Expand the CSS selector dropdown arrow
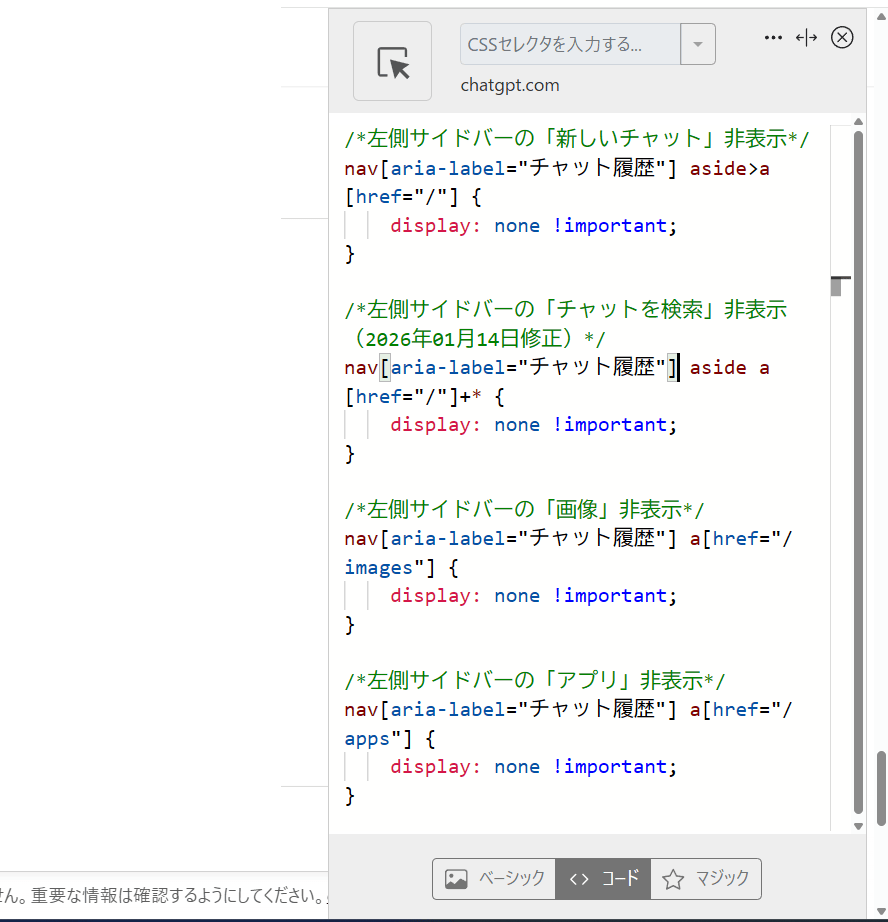888x922 pixels. (697, 45)
